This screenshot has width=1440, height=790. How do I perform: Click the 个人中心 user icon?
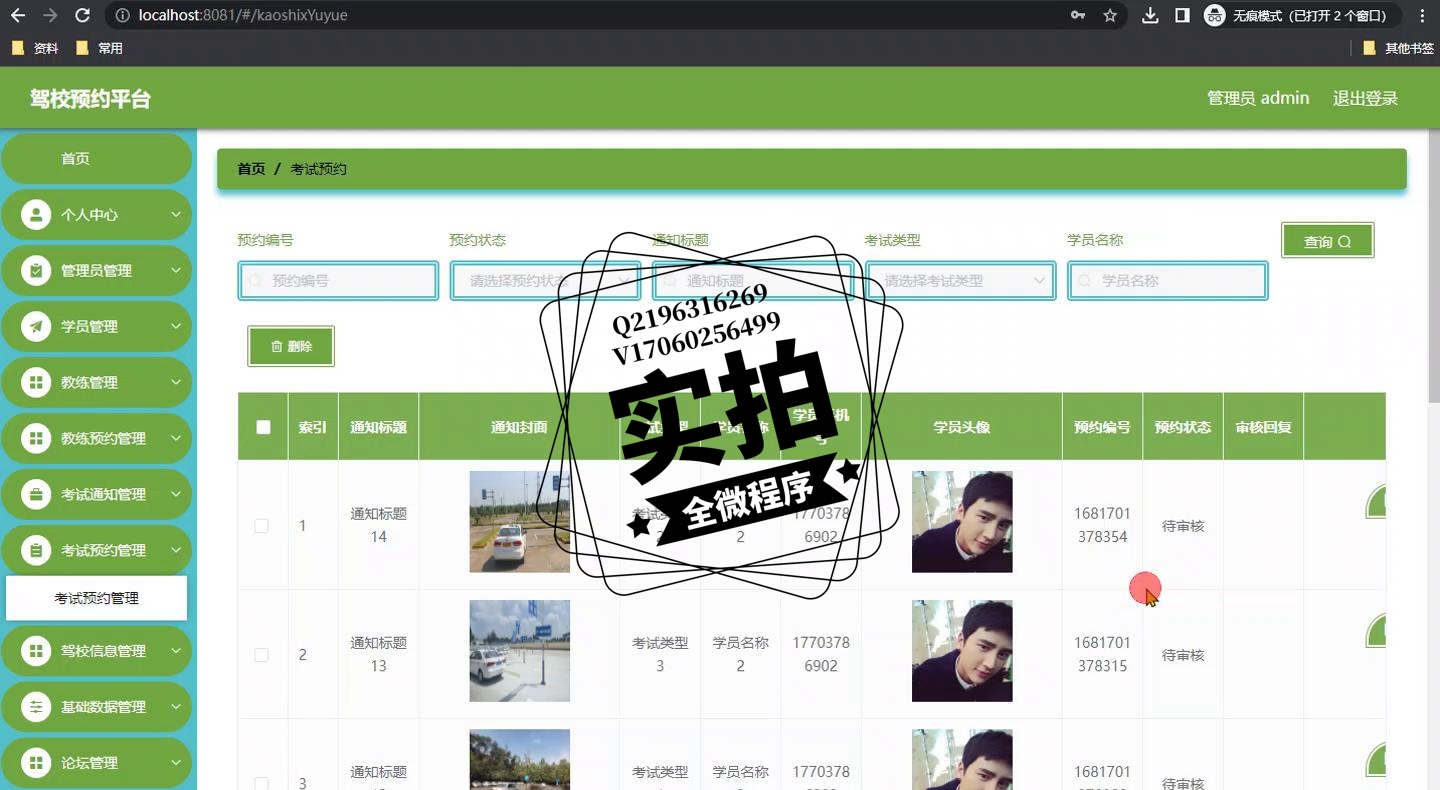pos(36,215)
